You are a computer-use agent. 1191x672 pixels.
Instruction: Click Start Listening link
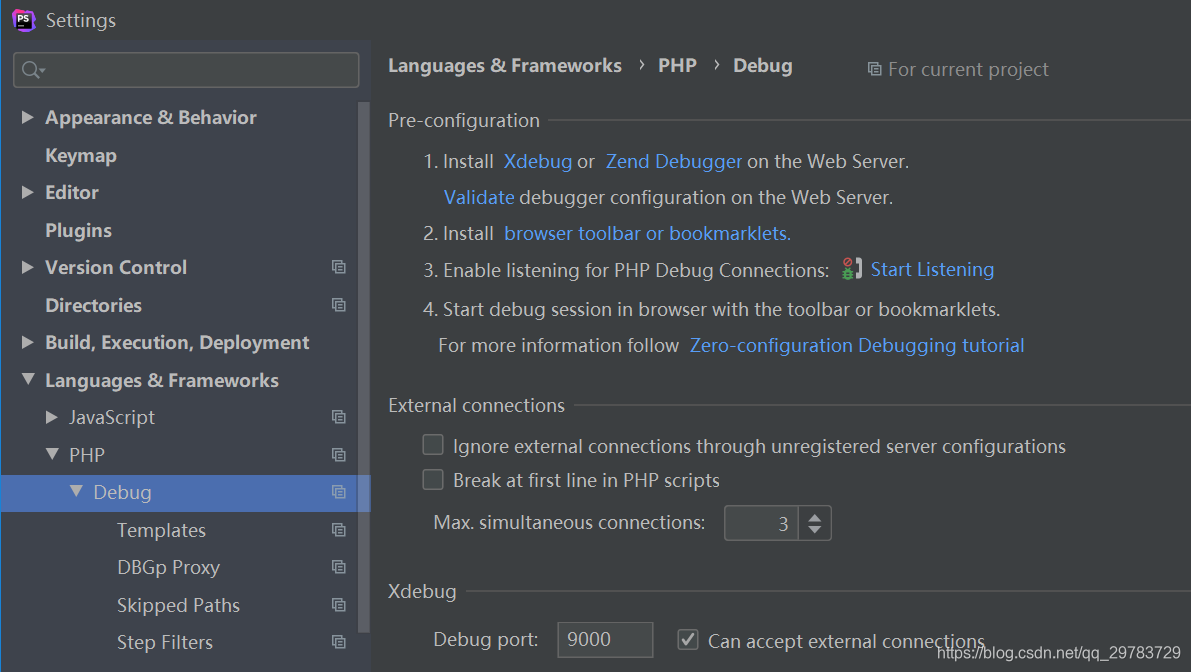point(932,270)
